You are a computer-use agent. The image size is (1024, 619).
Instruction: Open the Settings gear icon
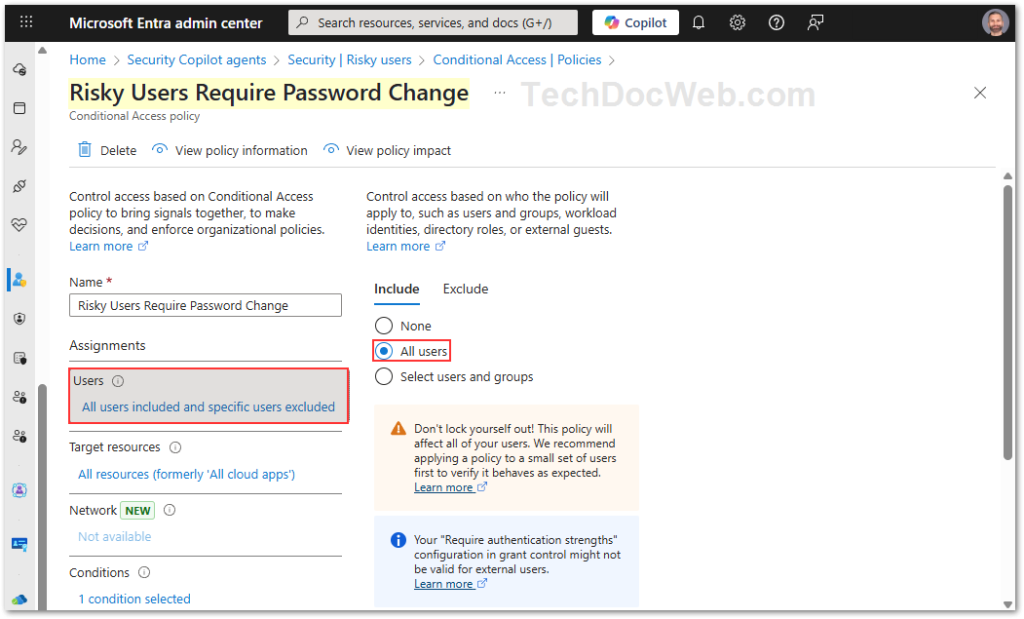point(738,22)
